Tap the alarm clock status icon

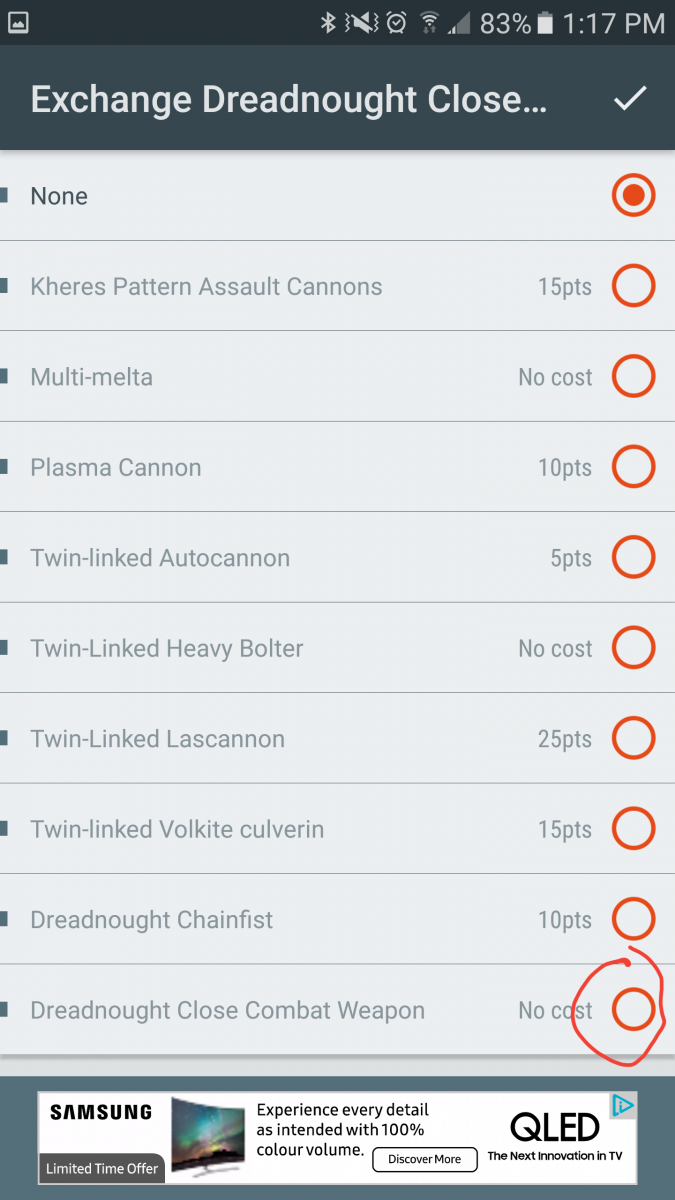tap(396, 23)
